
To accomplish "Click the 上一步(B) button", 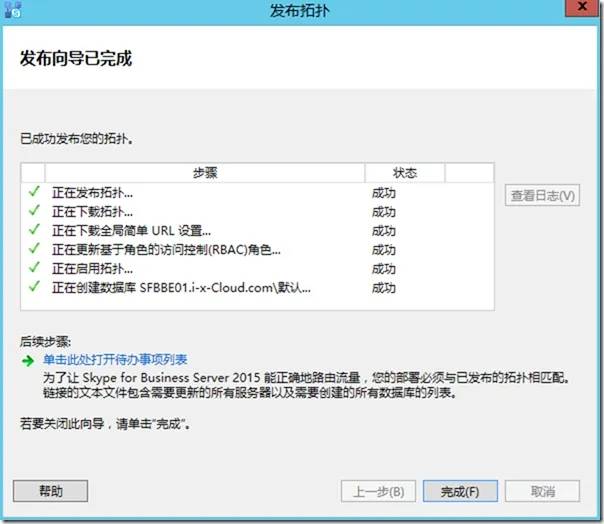I will [378, 491].
